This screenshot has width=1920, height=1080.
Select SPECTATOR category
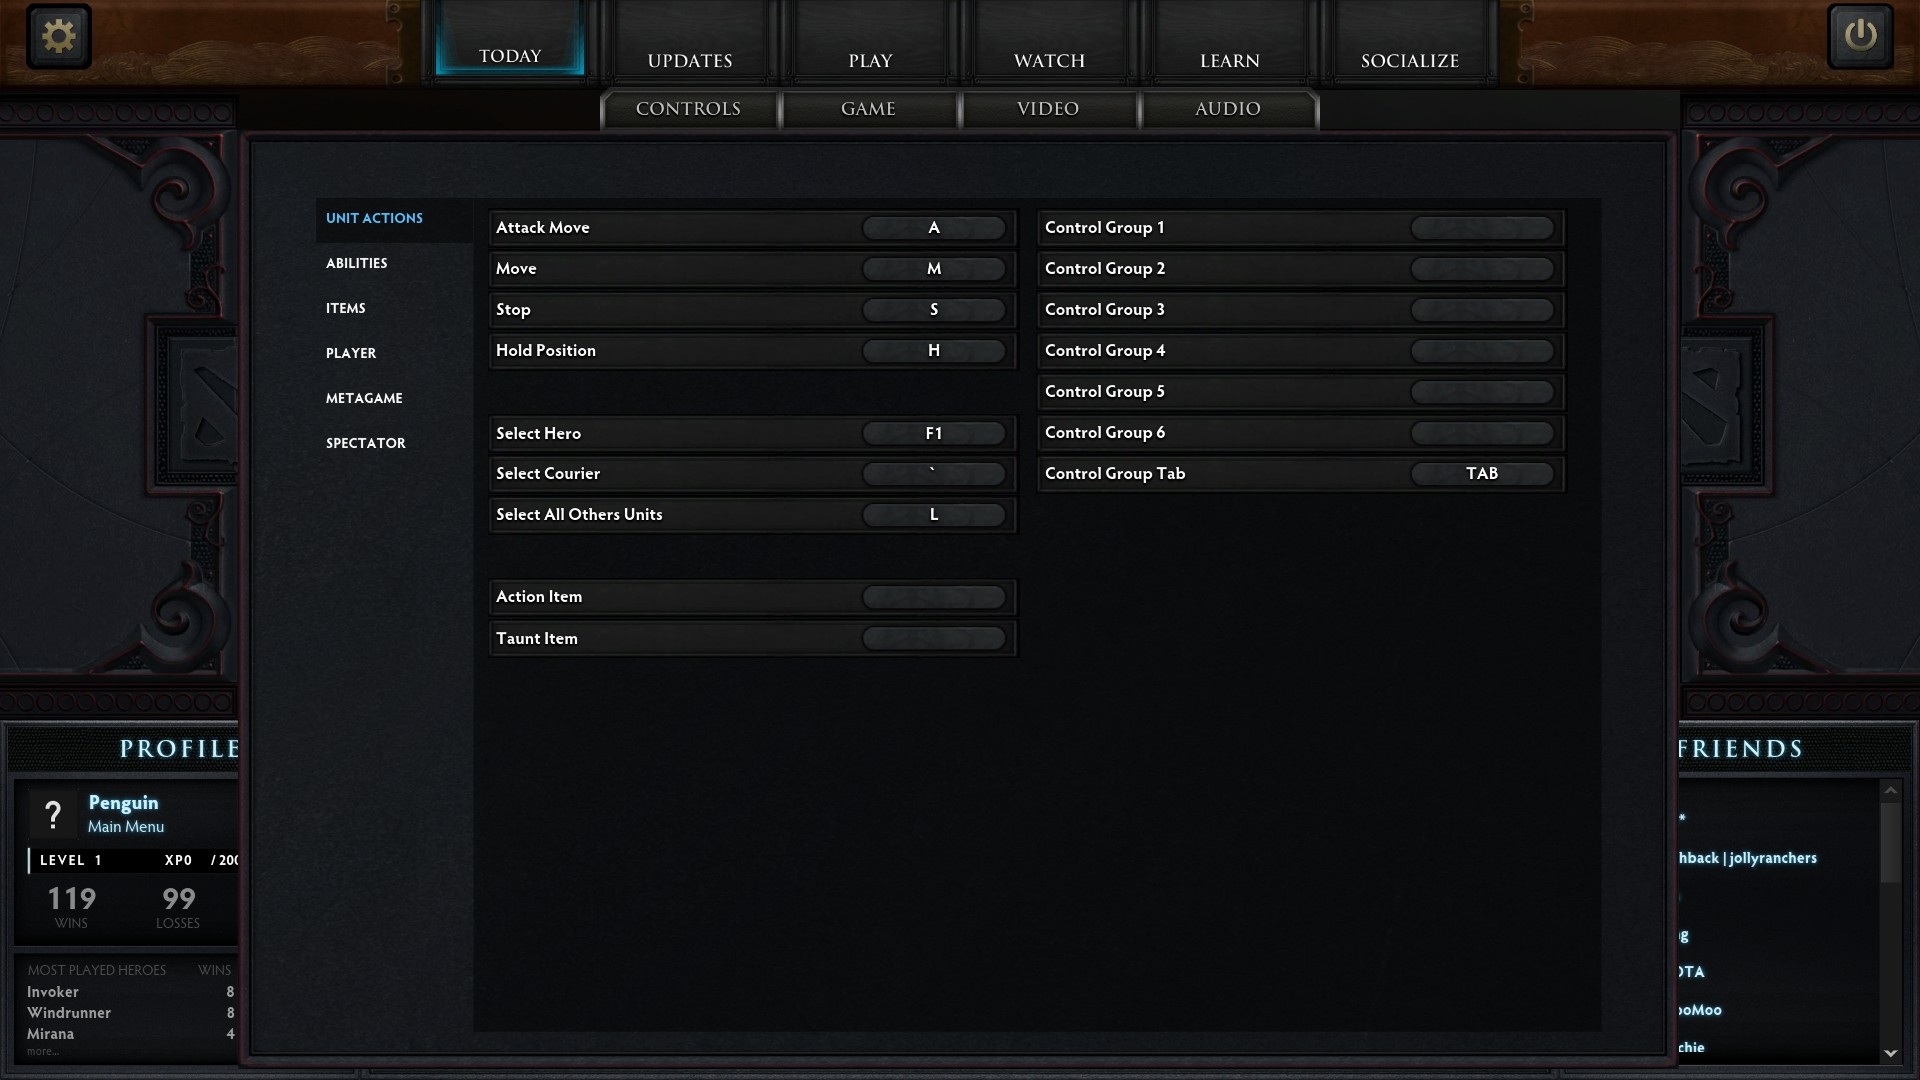pos(365,443)
